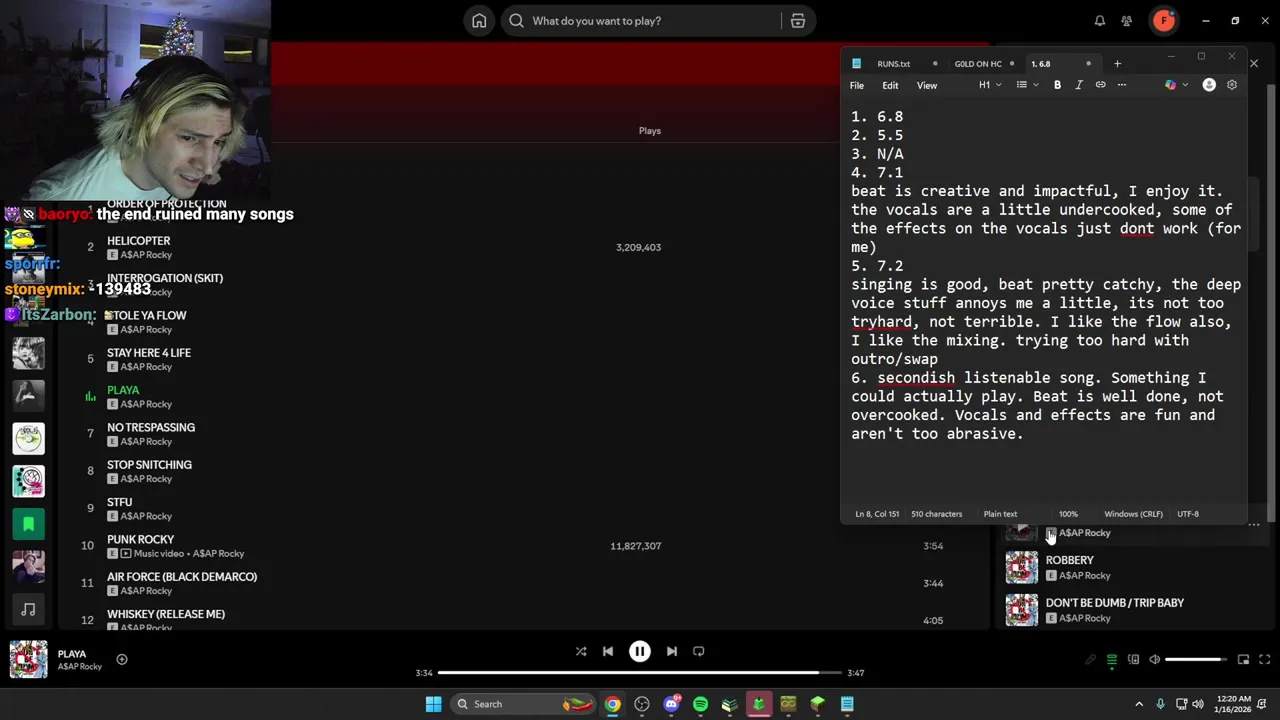Viewport: 1280px width, 720px height.
Task: Open the Notepad account icon
Action: click(x=1209, y=85)
